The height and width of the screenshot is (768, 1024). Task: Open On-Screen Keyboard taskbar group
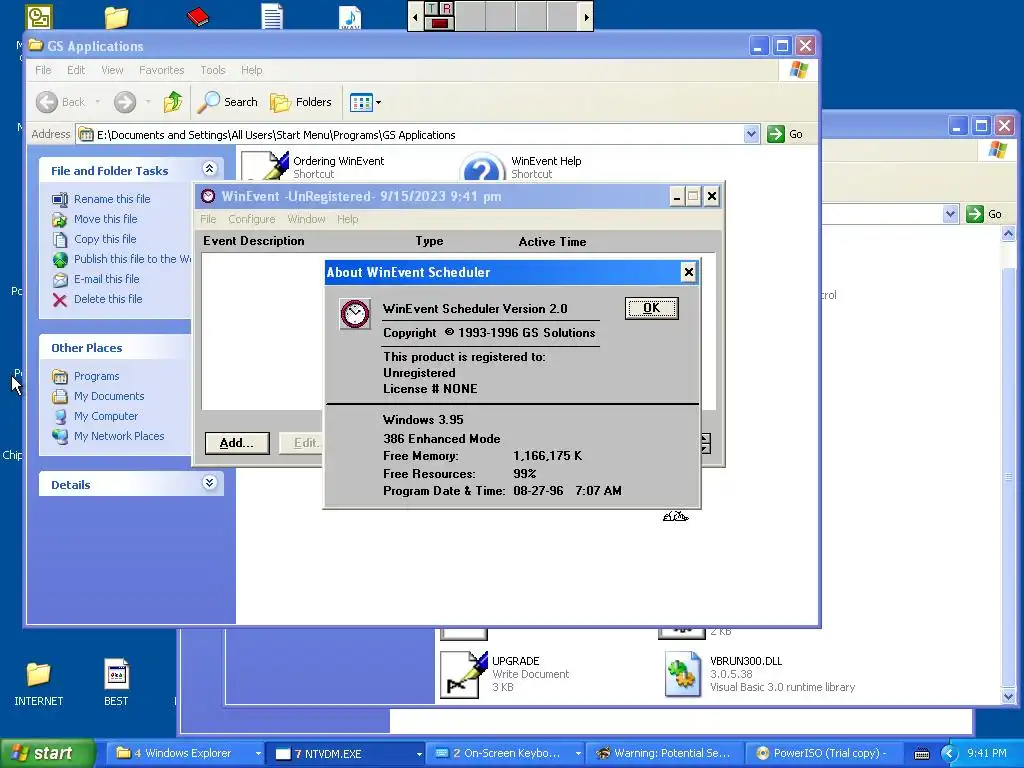tap(506, 753)
